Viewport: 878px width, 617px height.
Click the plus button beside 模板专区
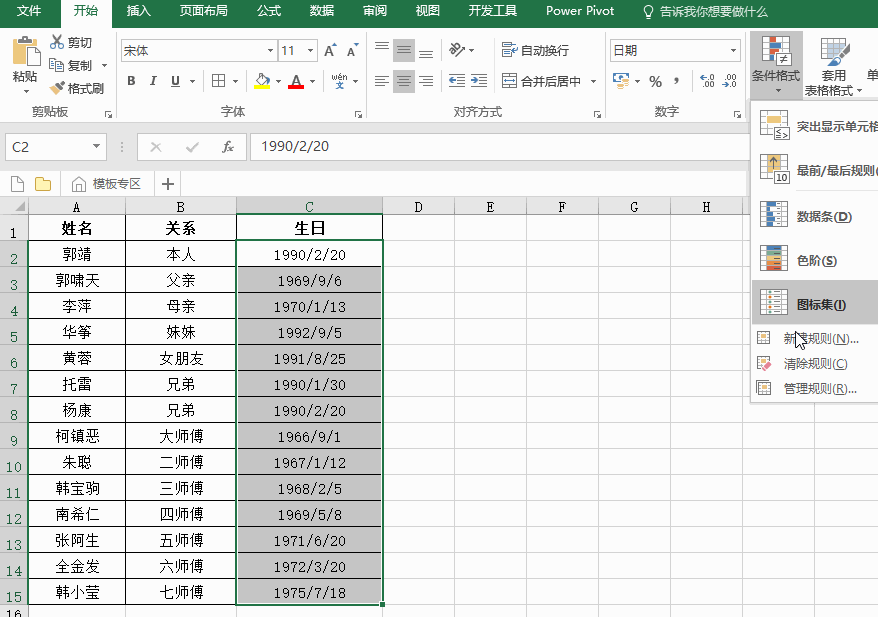click(x=167, y=184)
